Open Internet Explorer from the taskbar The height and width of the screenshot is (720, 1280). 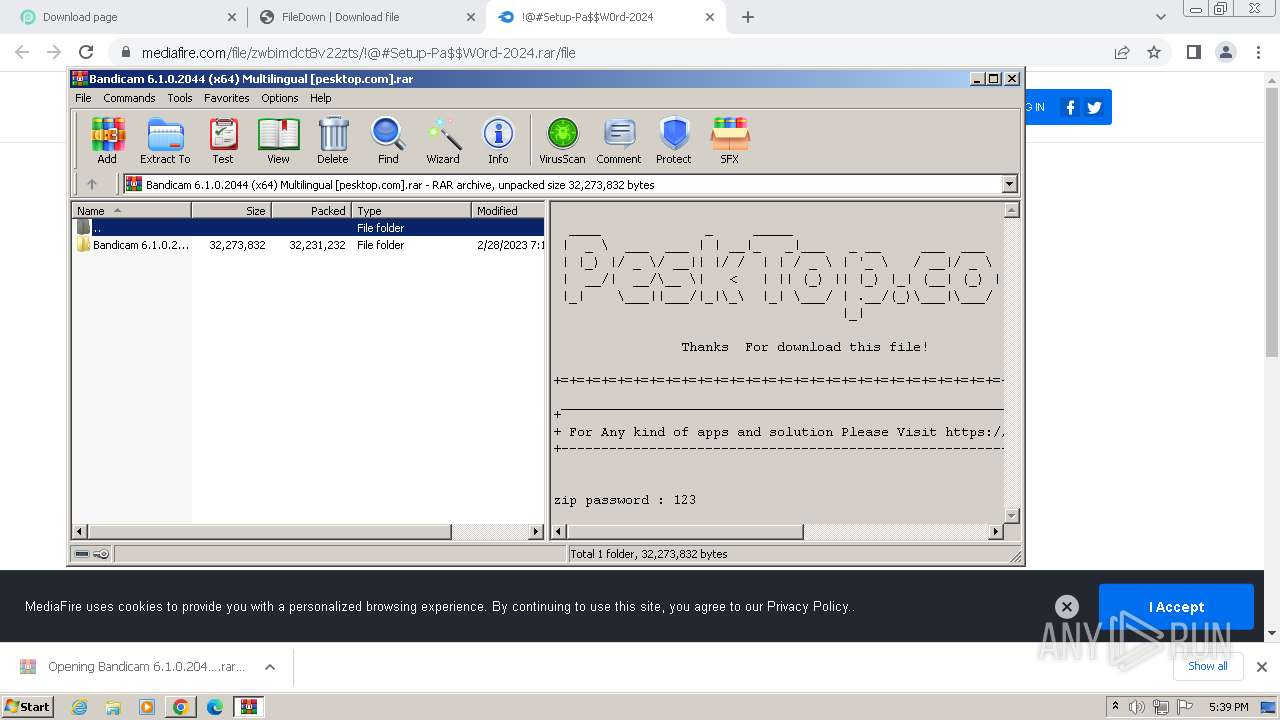click(x=79, y=706)
